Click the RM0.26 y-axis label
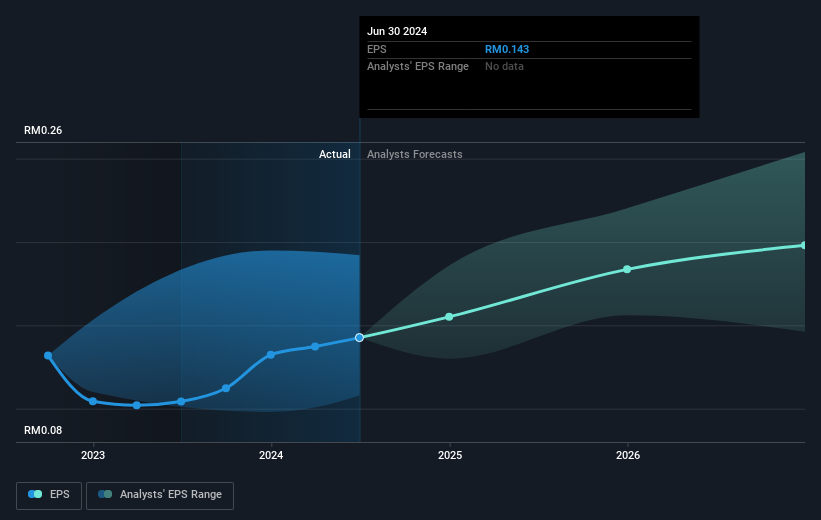 pyautogui.click(x=43, y=130)
